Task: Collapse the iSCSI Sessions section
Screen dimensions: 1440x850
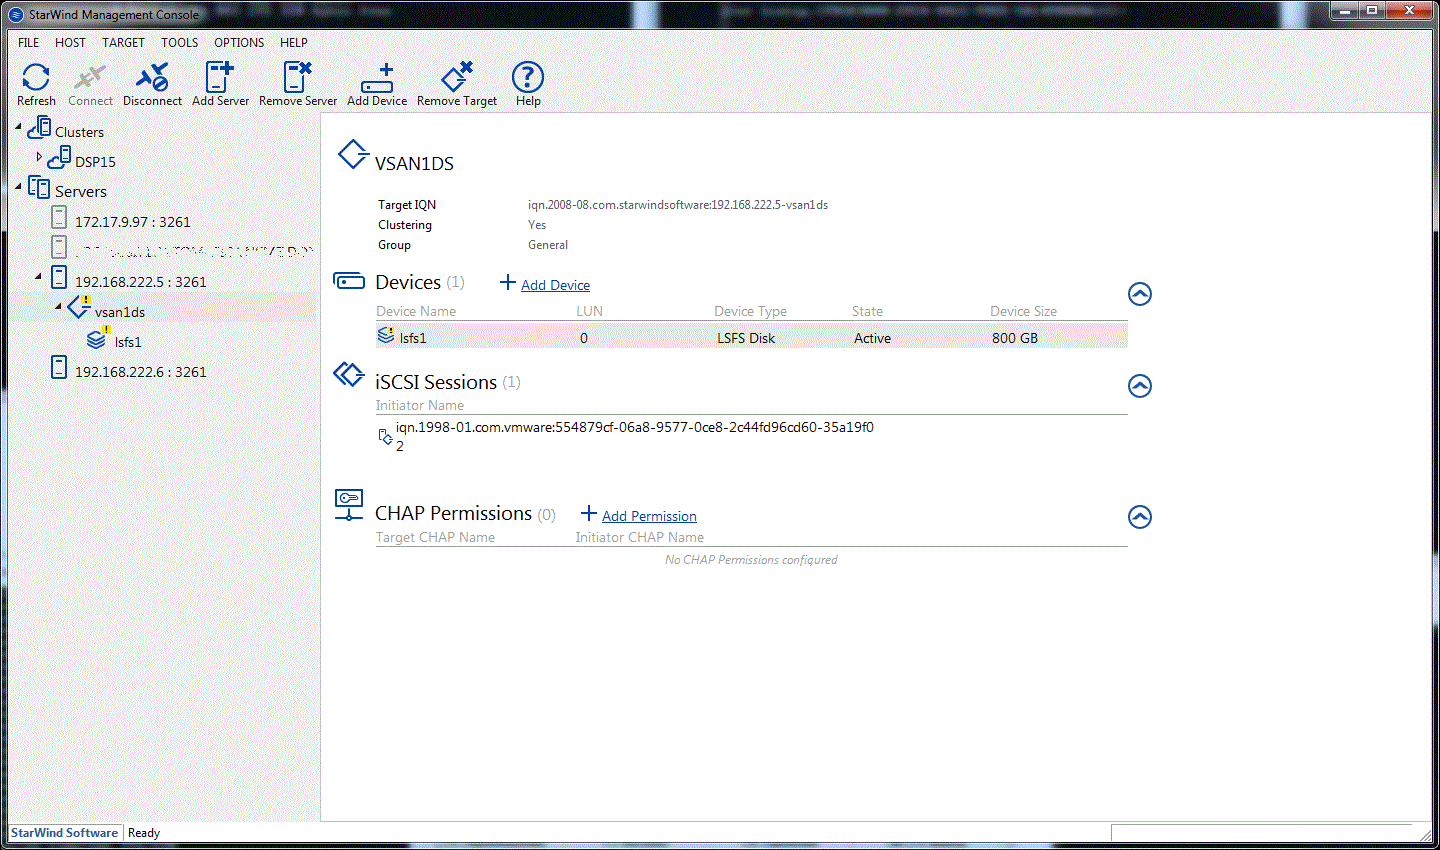Action: (1140, 386)
